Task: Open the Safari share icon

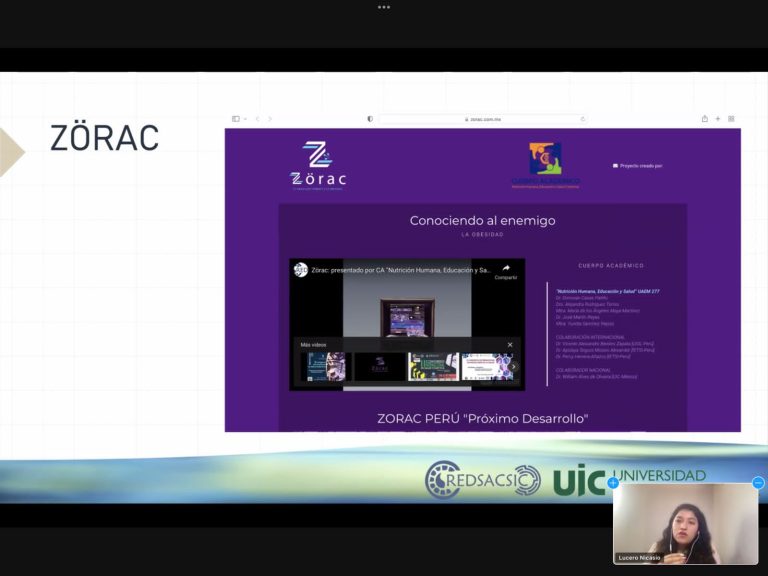Action: 704,119
